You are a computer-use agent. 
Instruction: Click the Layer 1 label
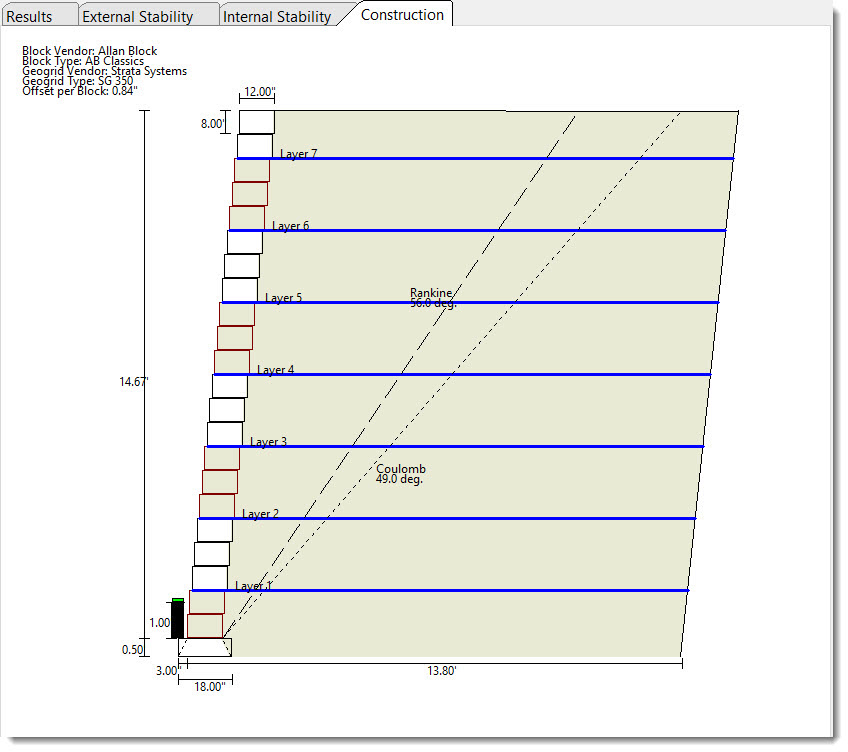click(x=253, y=586)
